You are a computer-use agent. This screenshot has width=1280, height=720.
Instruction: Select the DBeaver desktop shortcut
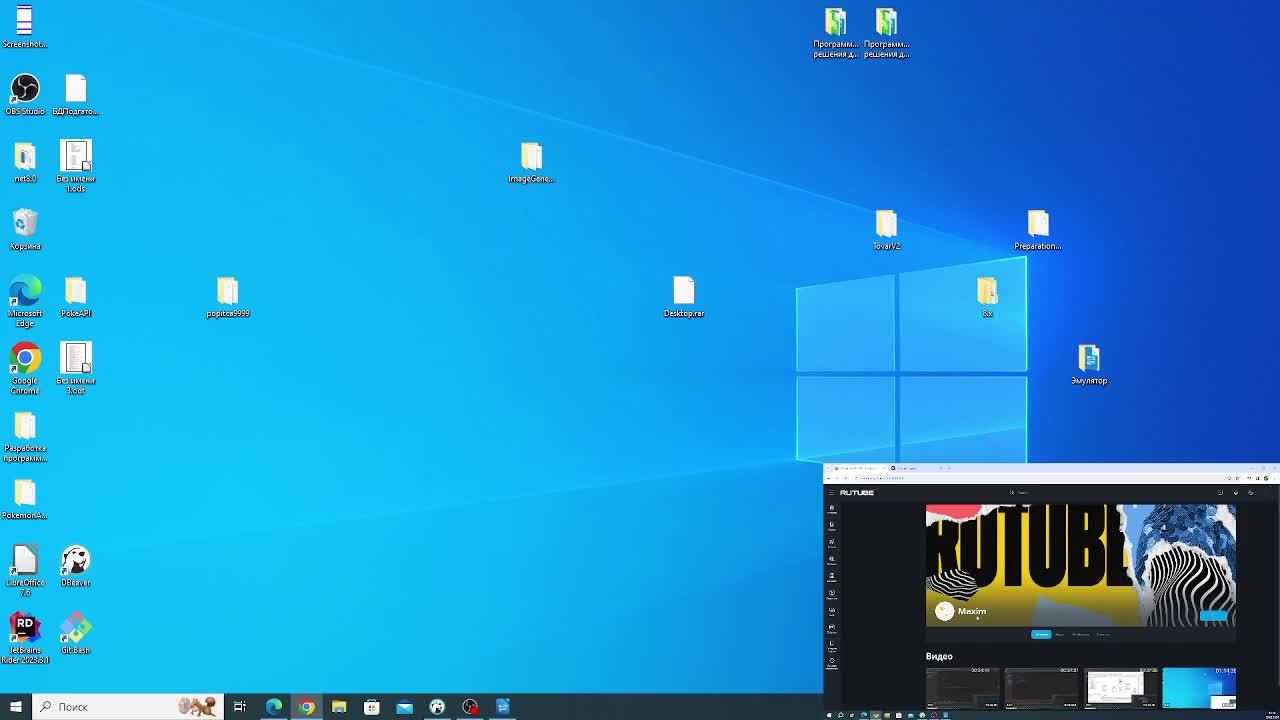[76, 566]
